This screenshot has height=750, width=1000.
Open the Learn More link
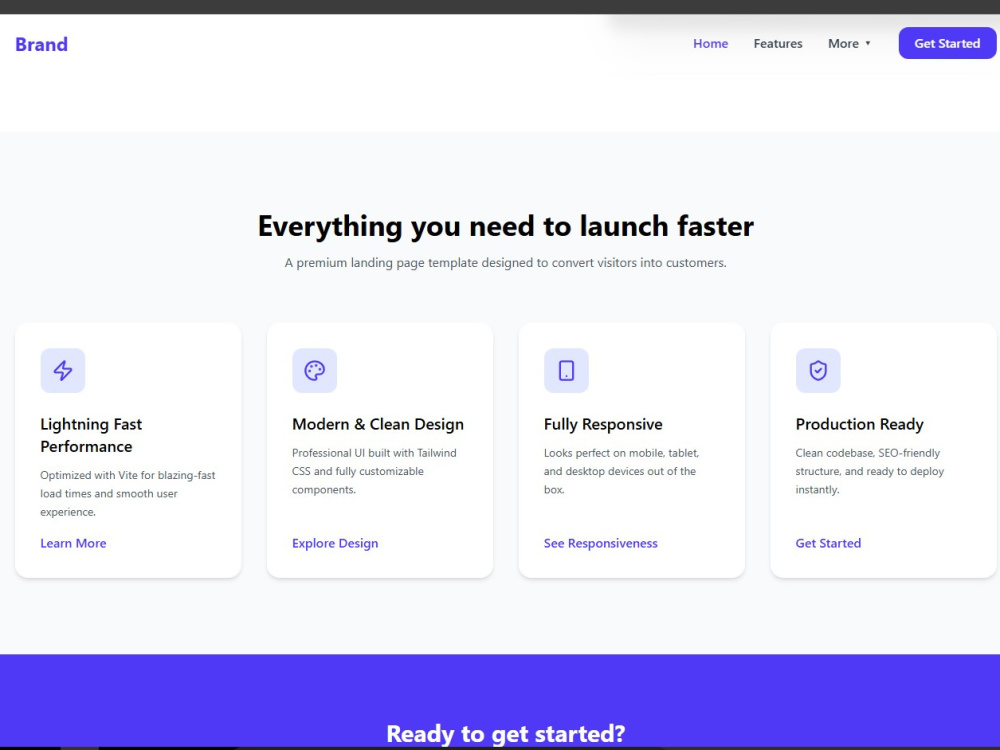tap(73, 543)
